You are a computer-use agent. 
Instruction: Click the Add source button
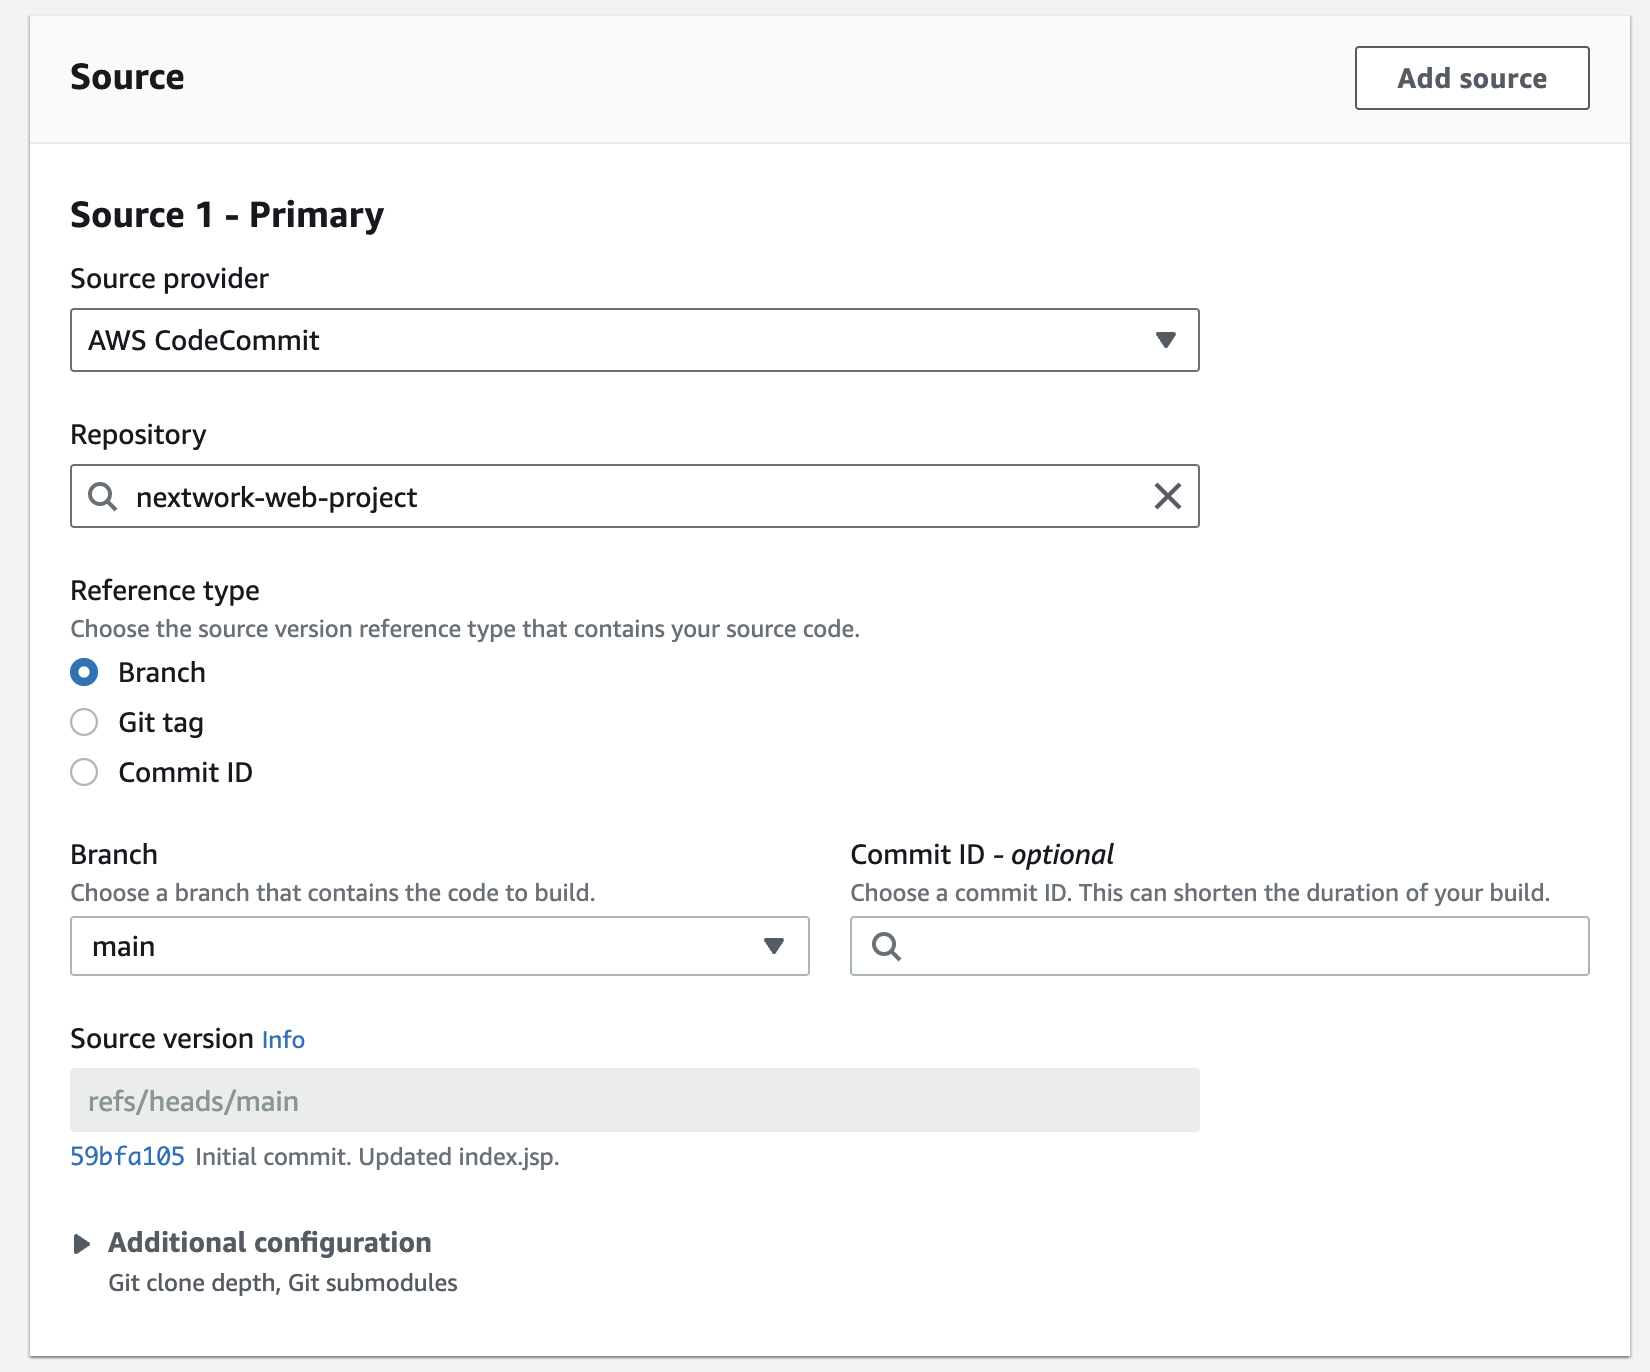(x=1471, y=78)
